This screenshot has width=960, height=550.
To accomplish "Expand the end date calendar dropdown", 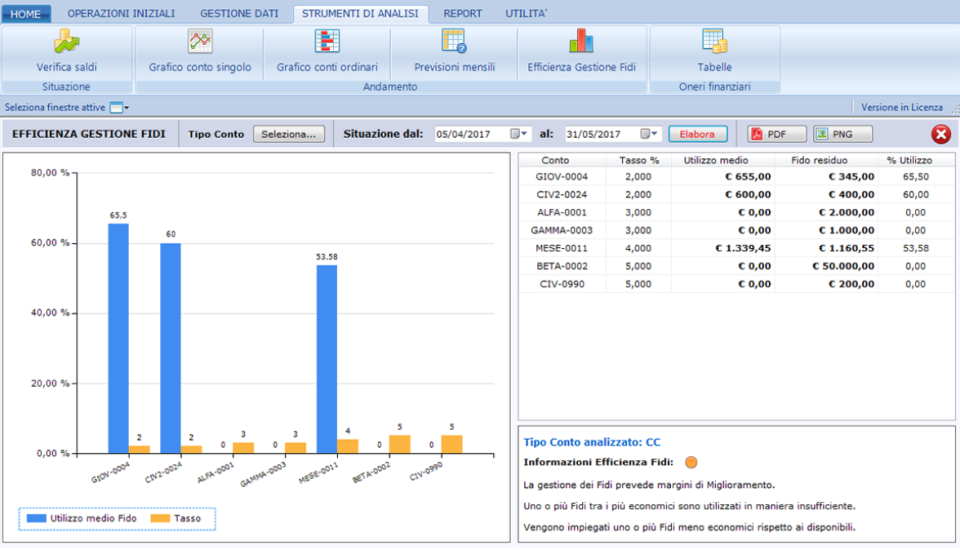I will 650,134.
